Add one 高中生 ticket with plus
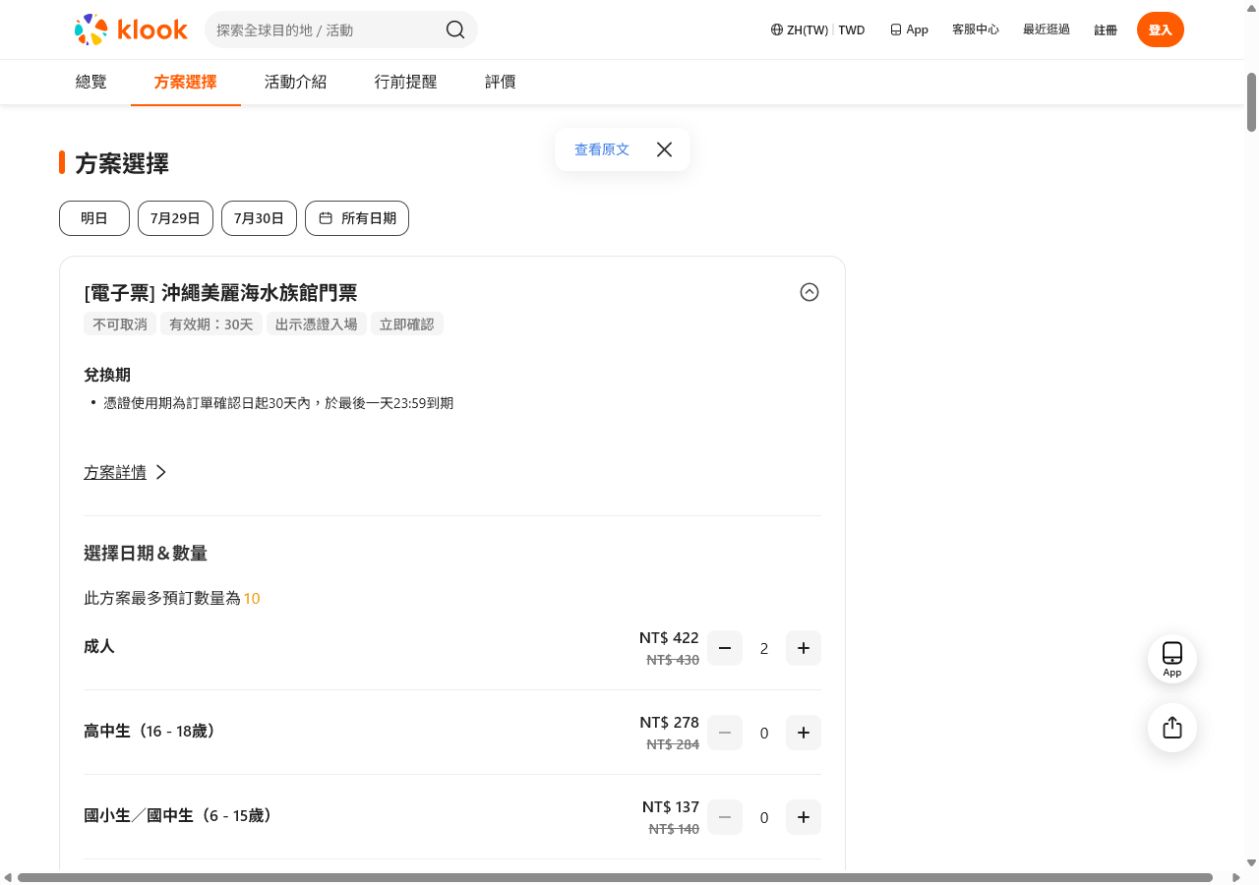Screen dimensions: 1259x885 (x=803, y=733)
